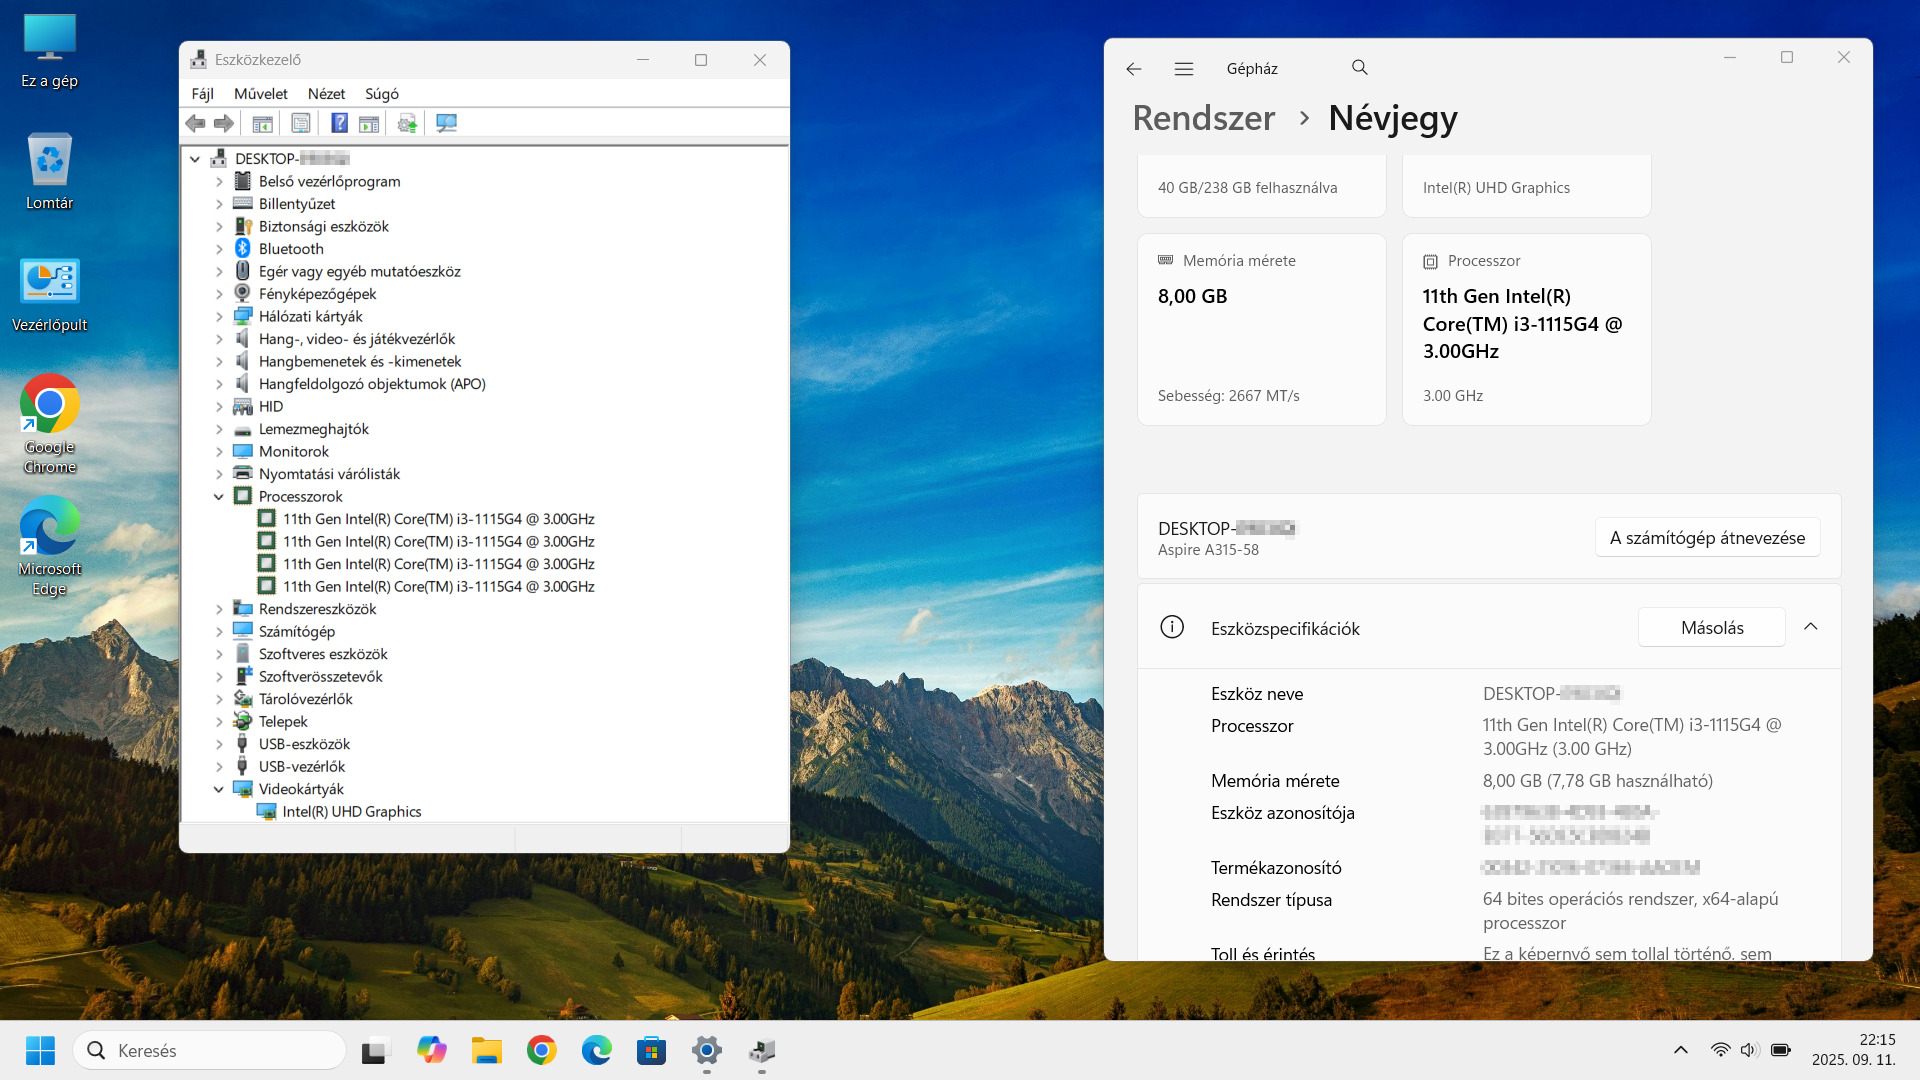
Task: Click the search icon in Settings
Action: (1359, 68)
